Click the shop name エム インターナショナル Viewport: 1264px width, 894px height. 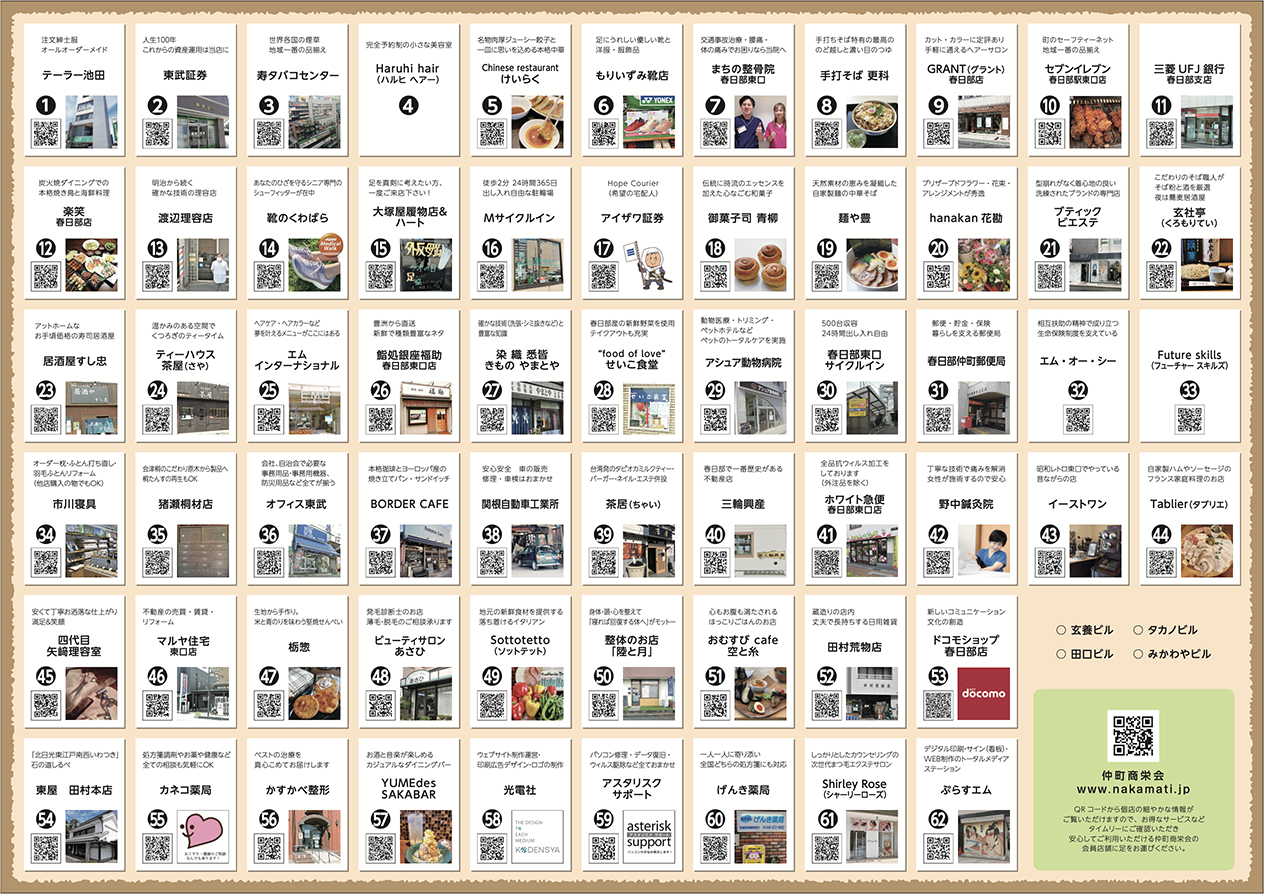[296, 361]
